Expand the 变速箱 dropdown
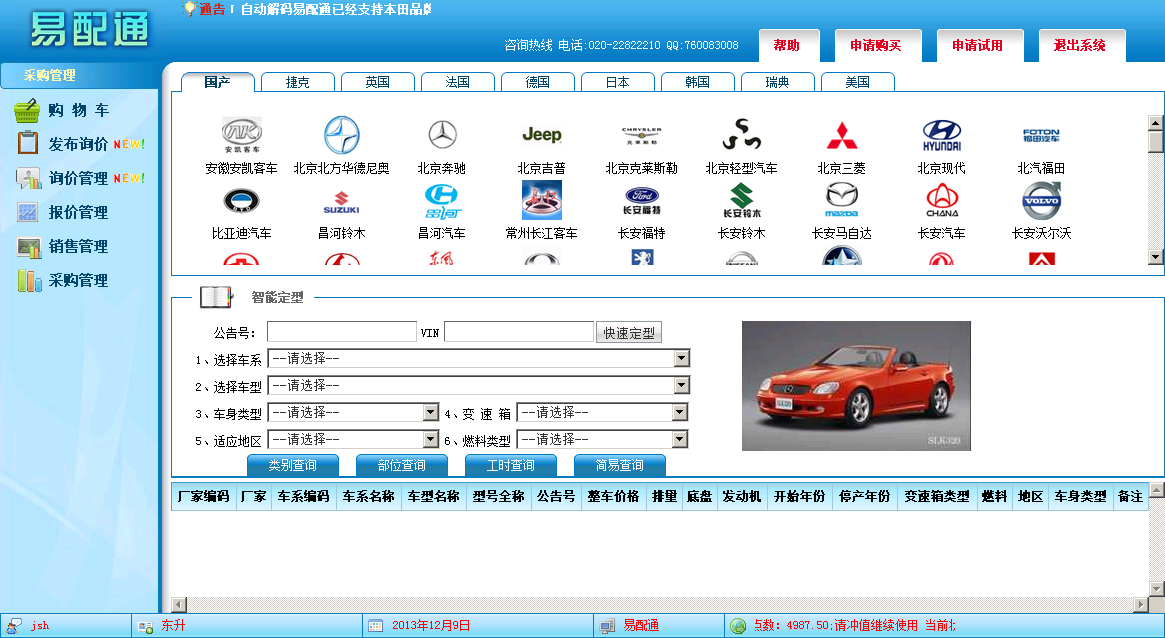The width and height of the screenshot is (1165, 638). (x=603, y=412)
